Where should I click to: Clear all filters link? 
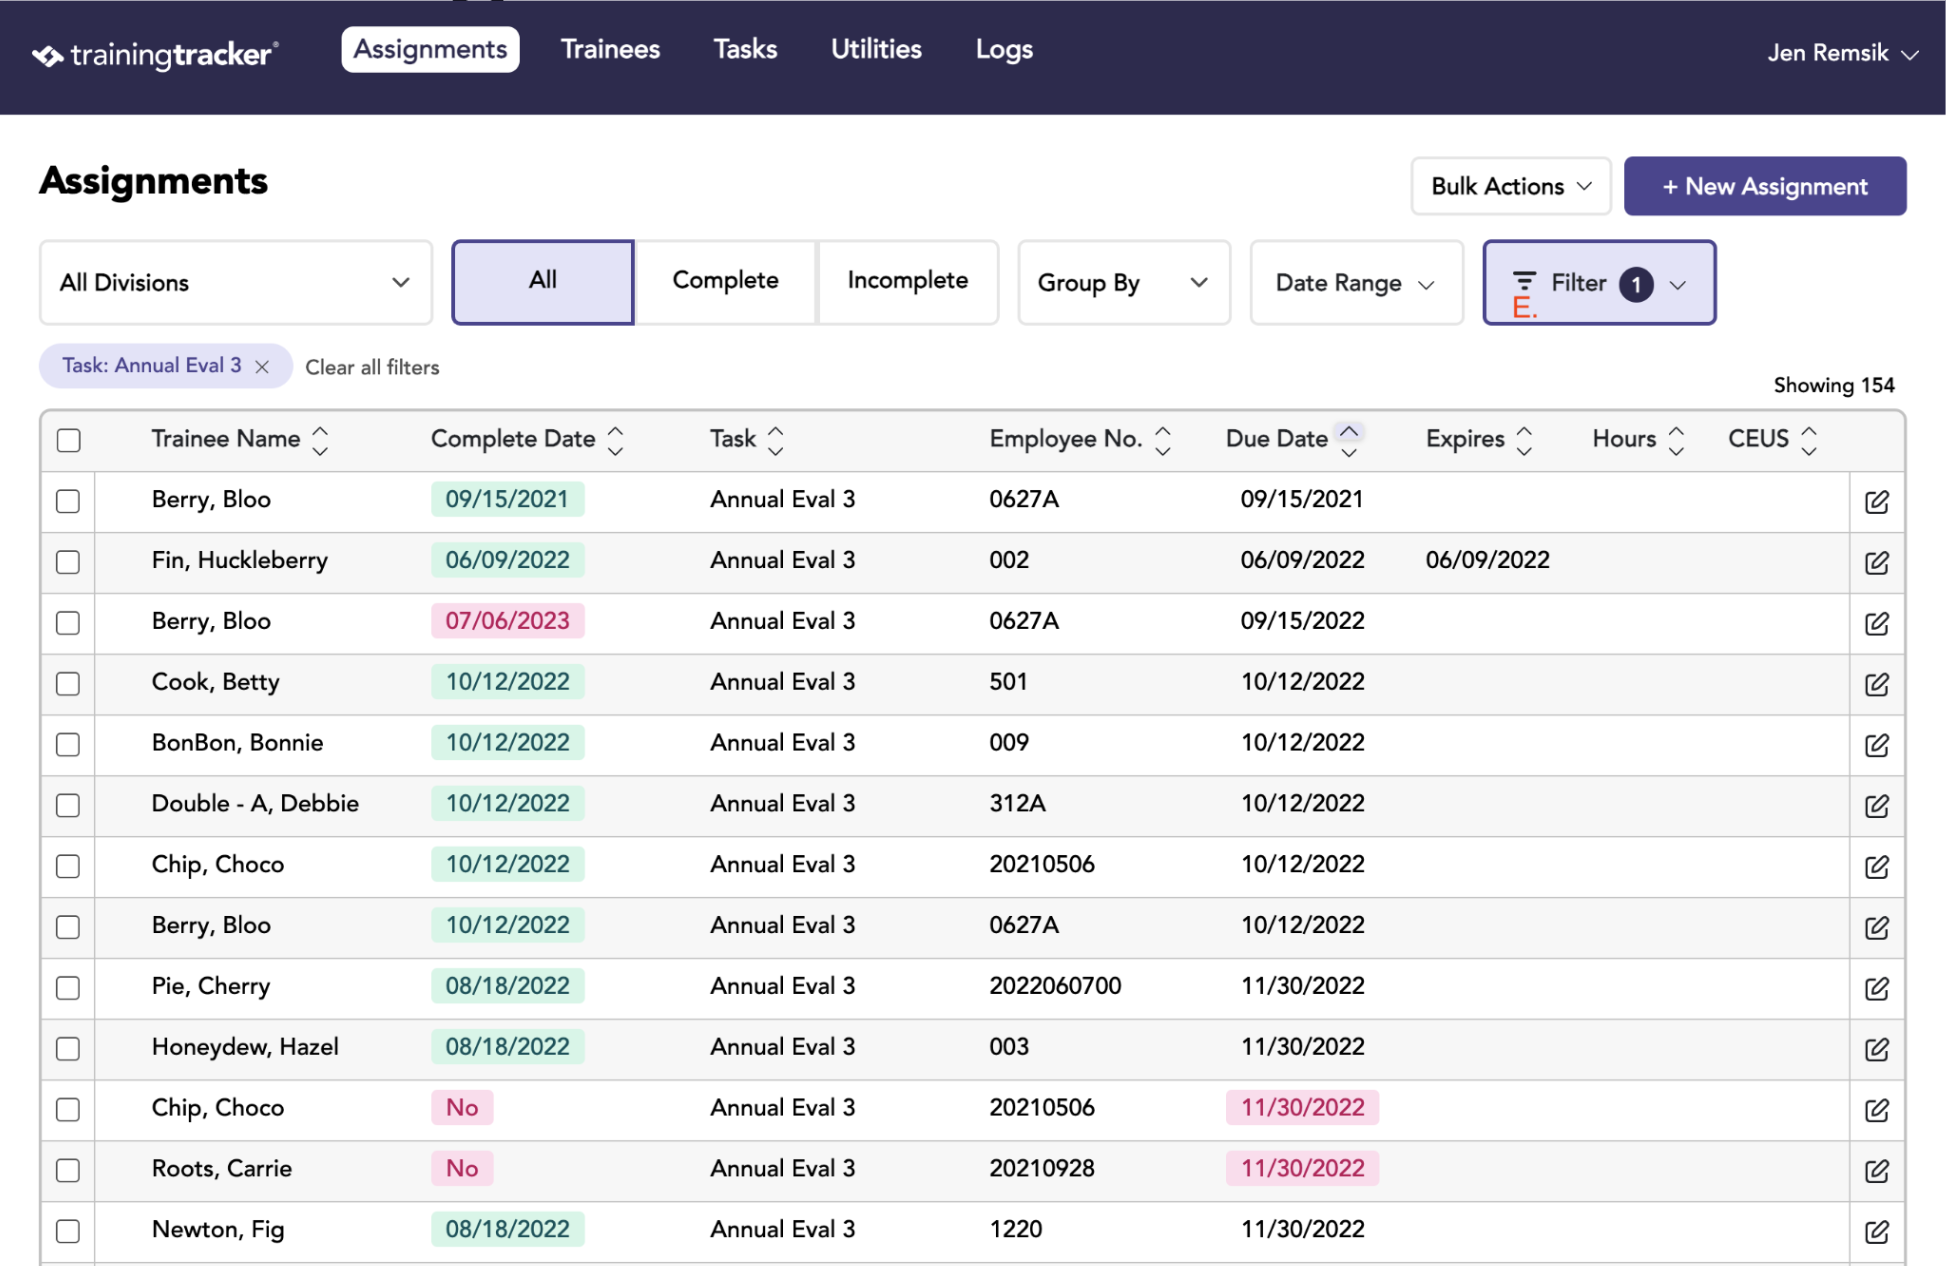tap(372, 367)
